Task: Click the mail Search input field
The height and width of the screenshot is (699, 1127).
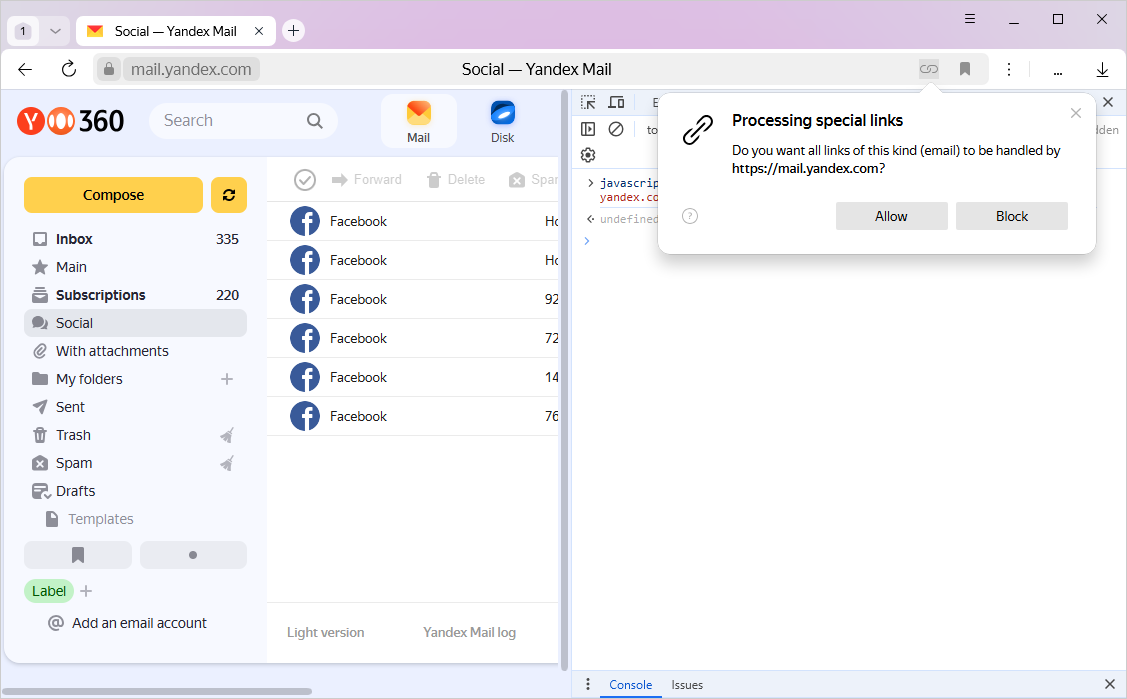Action: [230, 121]
